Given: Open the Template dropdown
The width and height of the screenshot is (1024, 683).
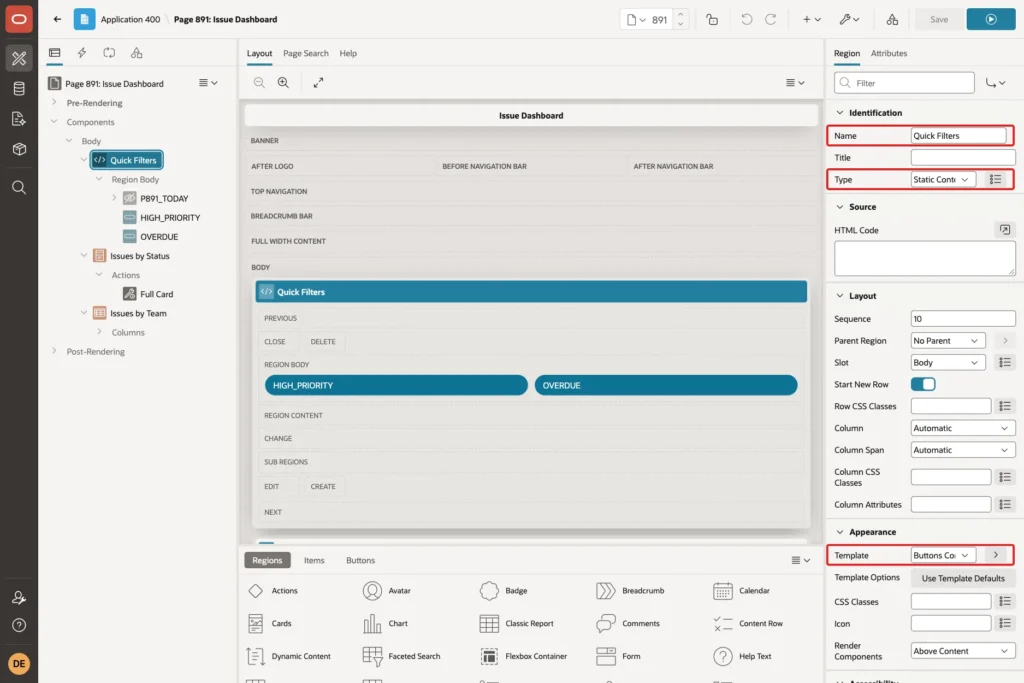Looking at the screenshot, I should 944,555.
